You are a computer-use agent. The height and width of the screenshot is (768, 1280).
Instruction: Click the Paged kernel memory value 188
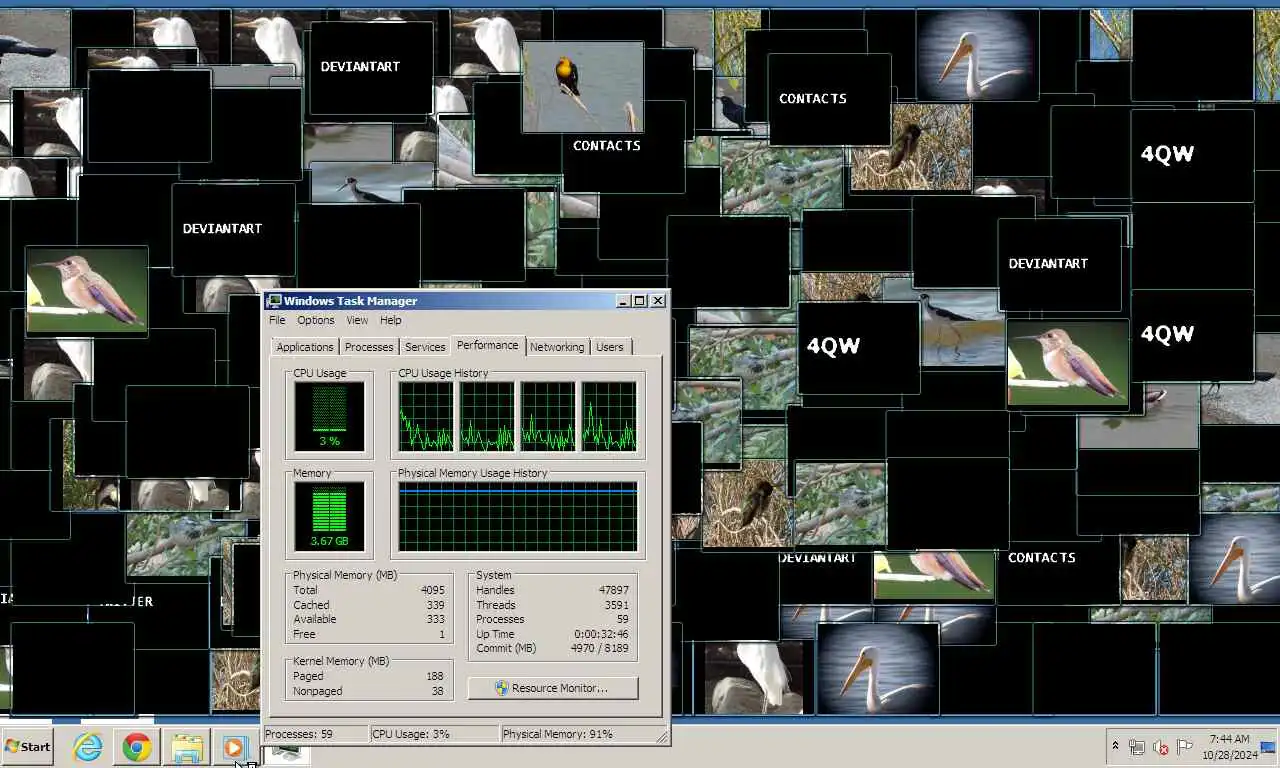tap(435, 676)
